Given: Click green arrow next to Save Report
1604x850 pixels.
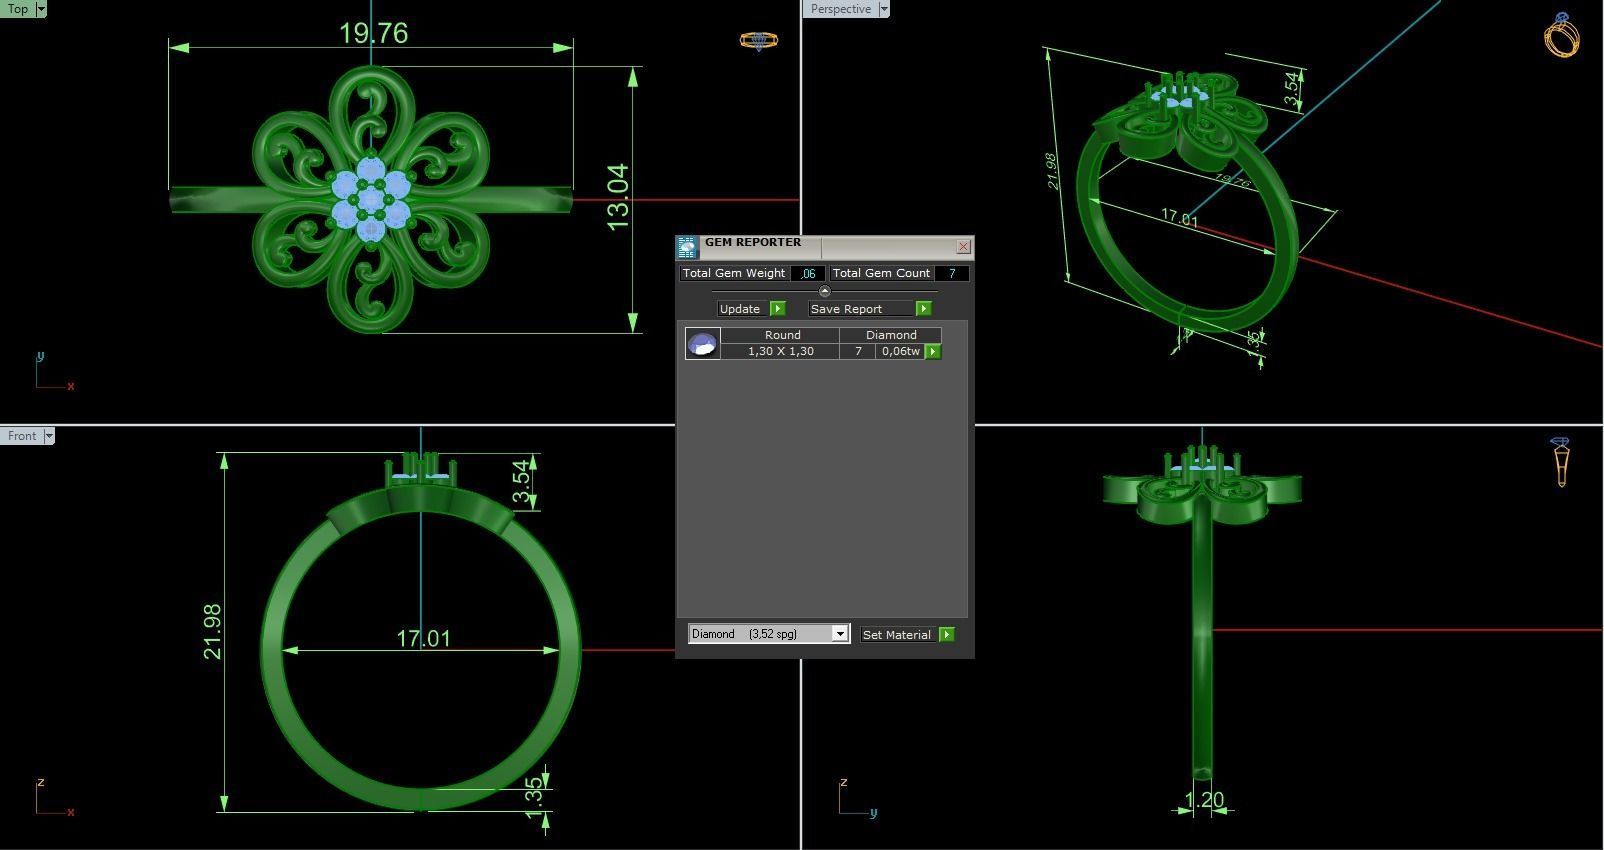Looking at the screenshot, I should click(923, 309).
